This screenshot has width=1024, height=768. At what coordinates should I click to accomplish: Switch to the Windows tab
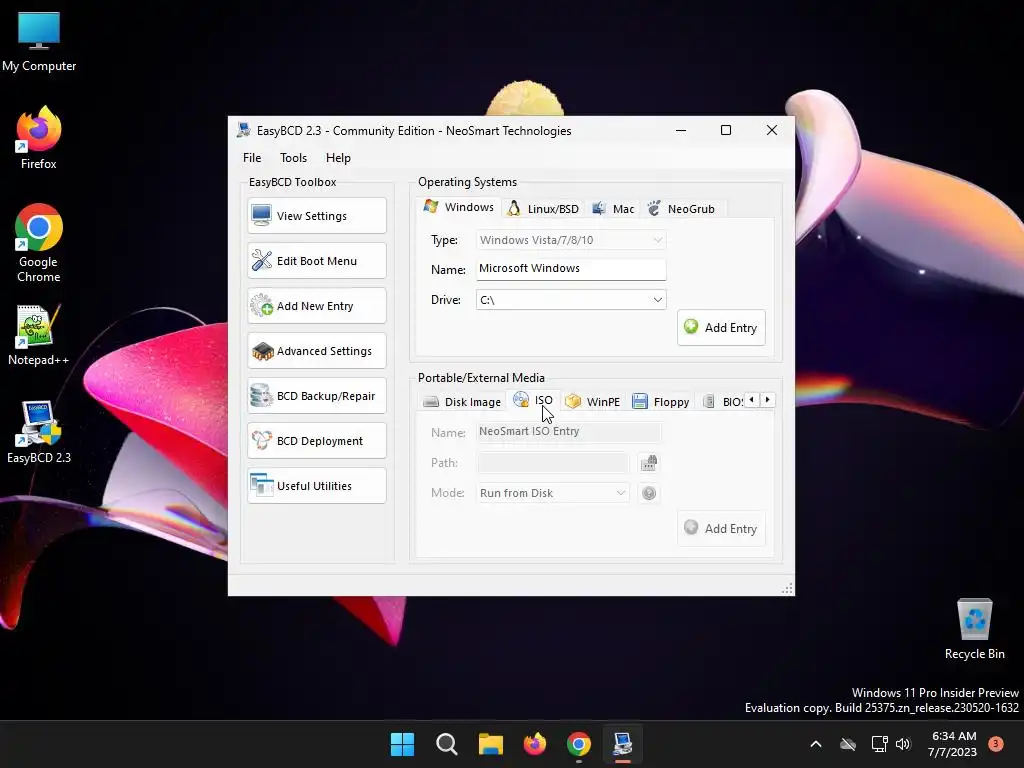pos(458,207)
